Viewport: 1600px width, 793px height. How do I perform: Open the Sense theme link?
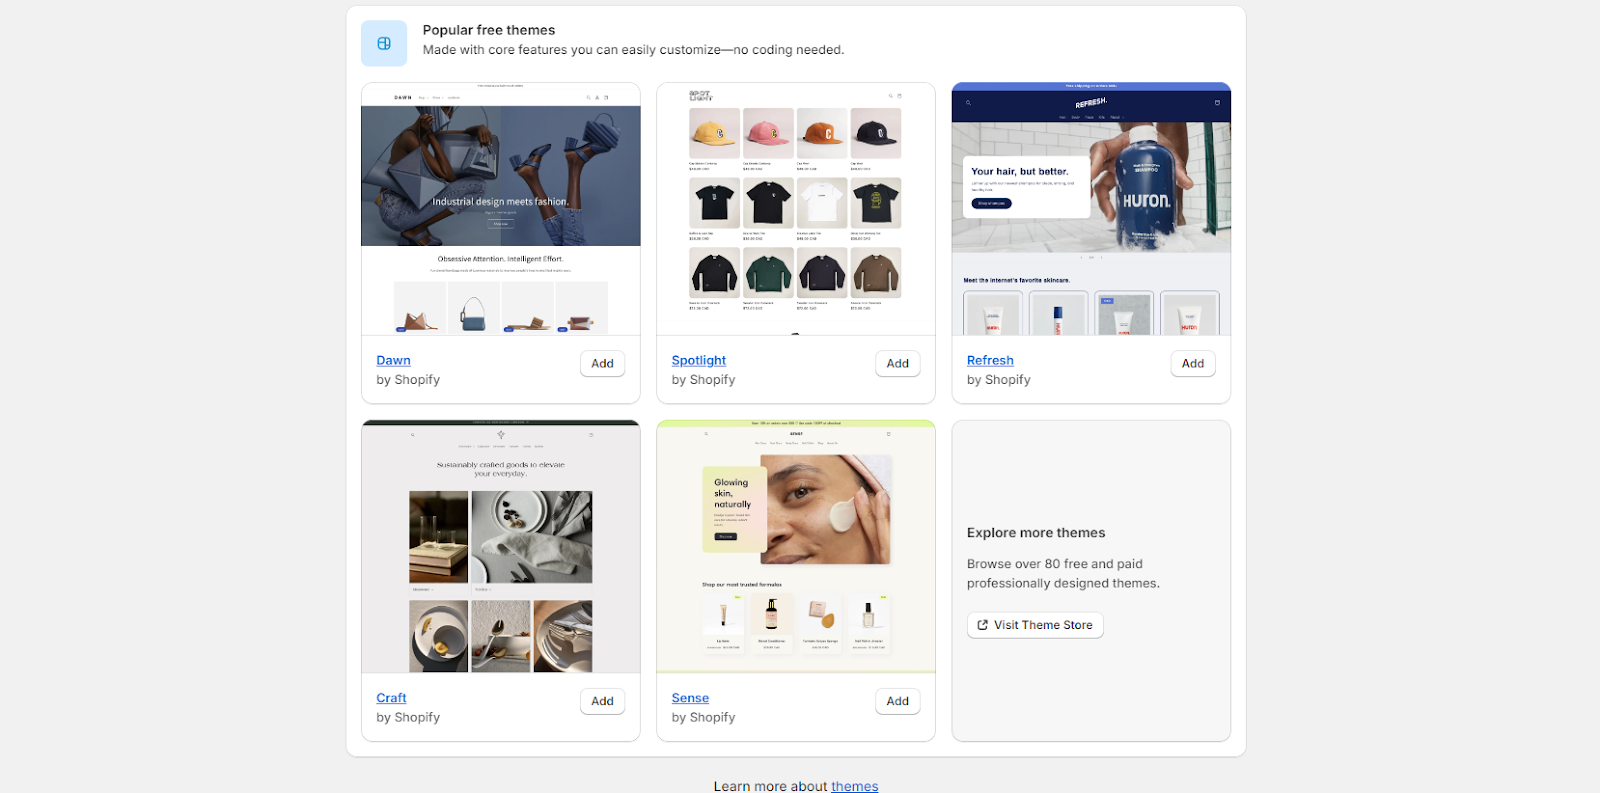pyautogui.click(x=690, y=698)
